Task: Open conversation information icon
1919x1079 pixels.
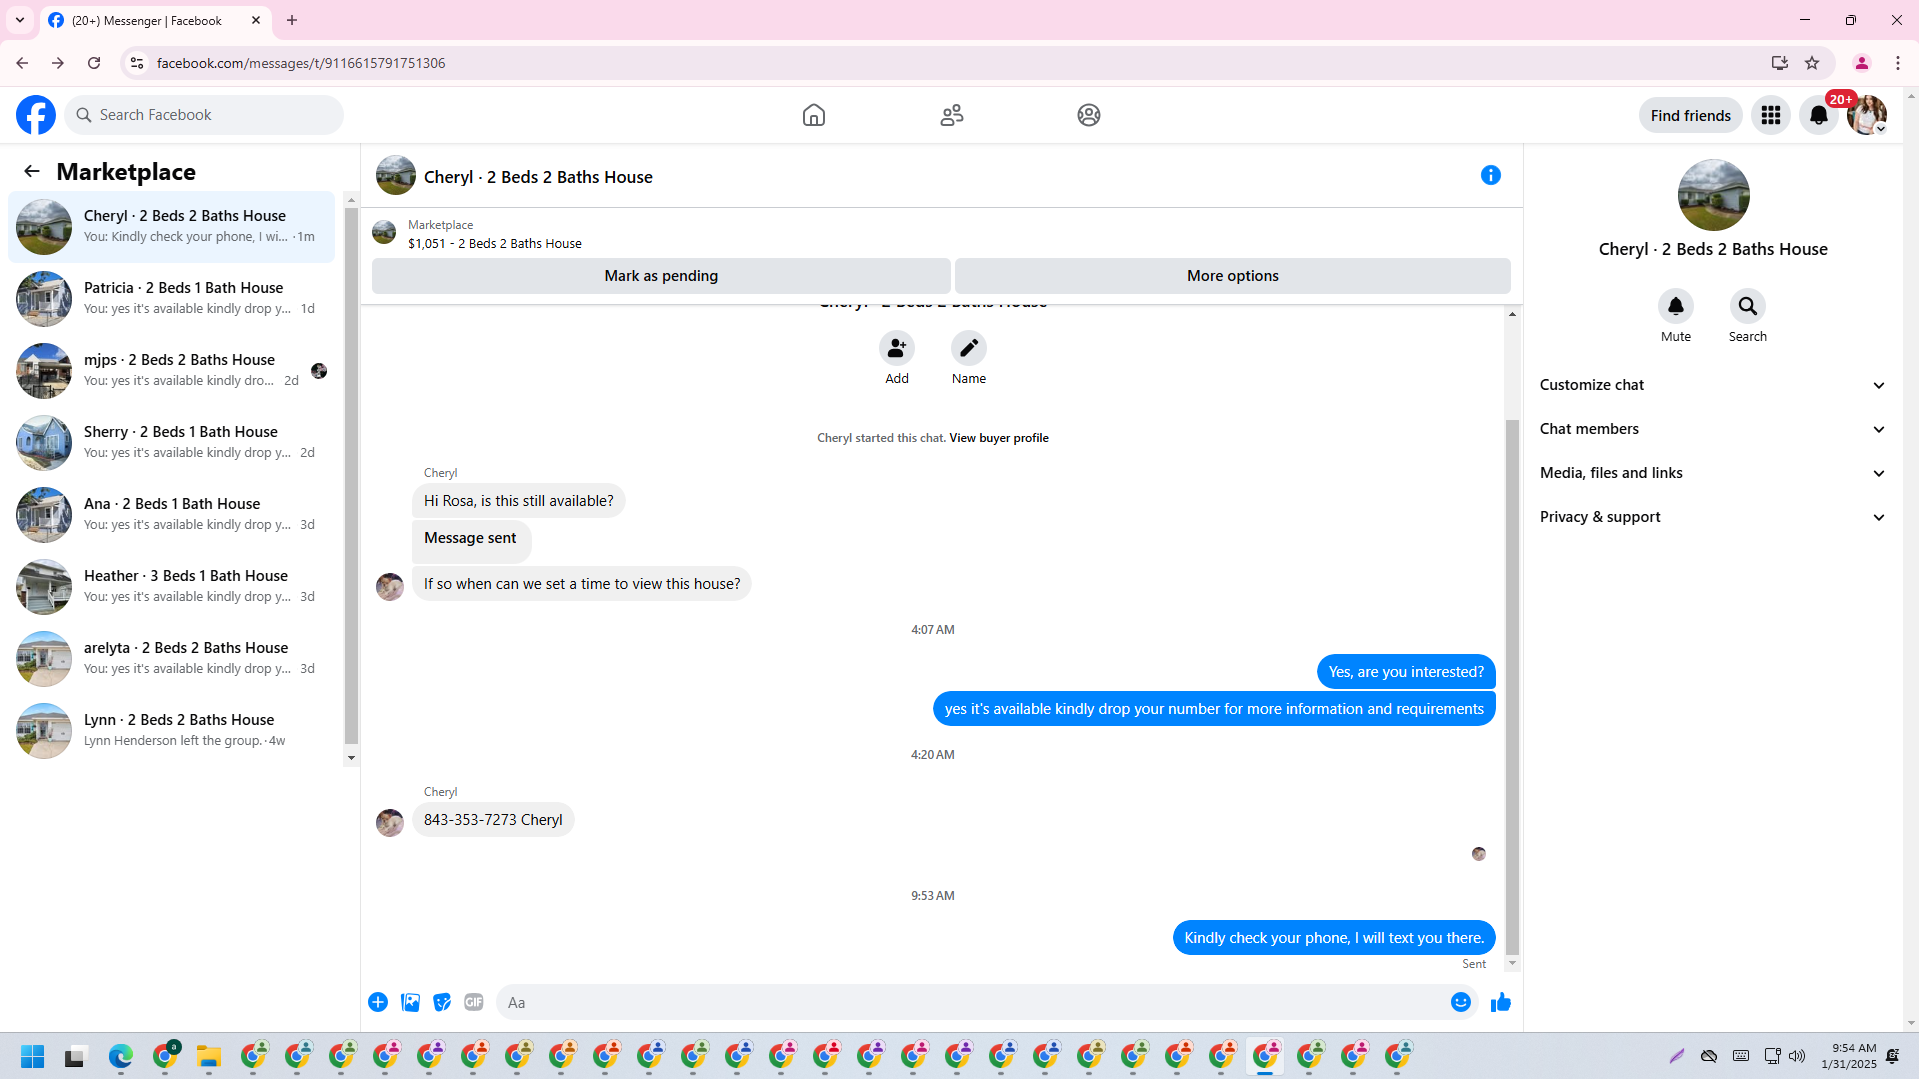Action: click(x=1491, y=175)
